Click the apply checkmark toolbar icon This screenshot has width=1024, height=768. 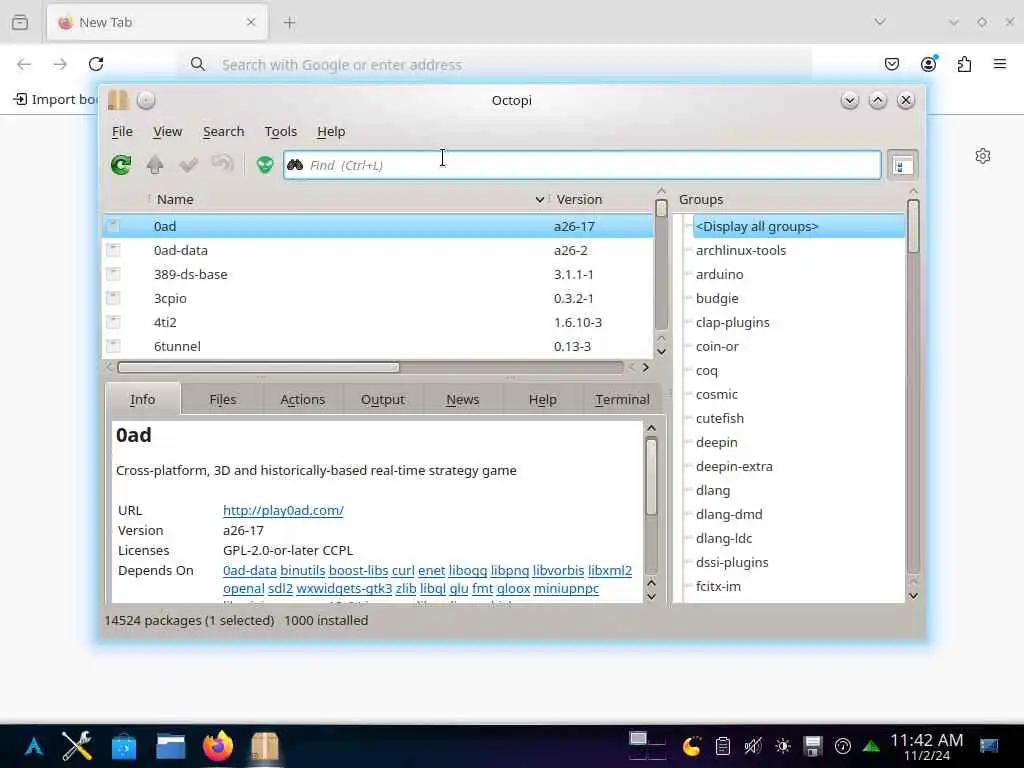(x=188, y=165)
